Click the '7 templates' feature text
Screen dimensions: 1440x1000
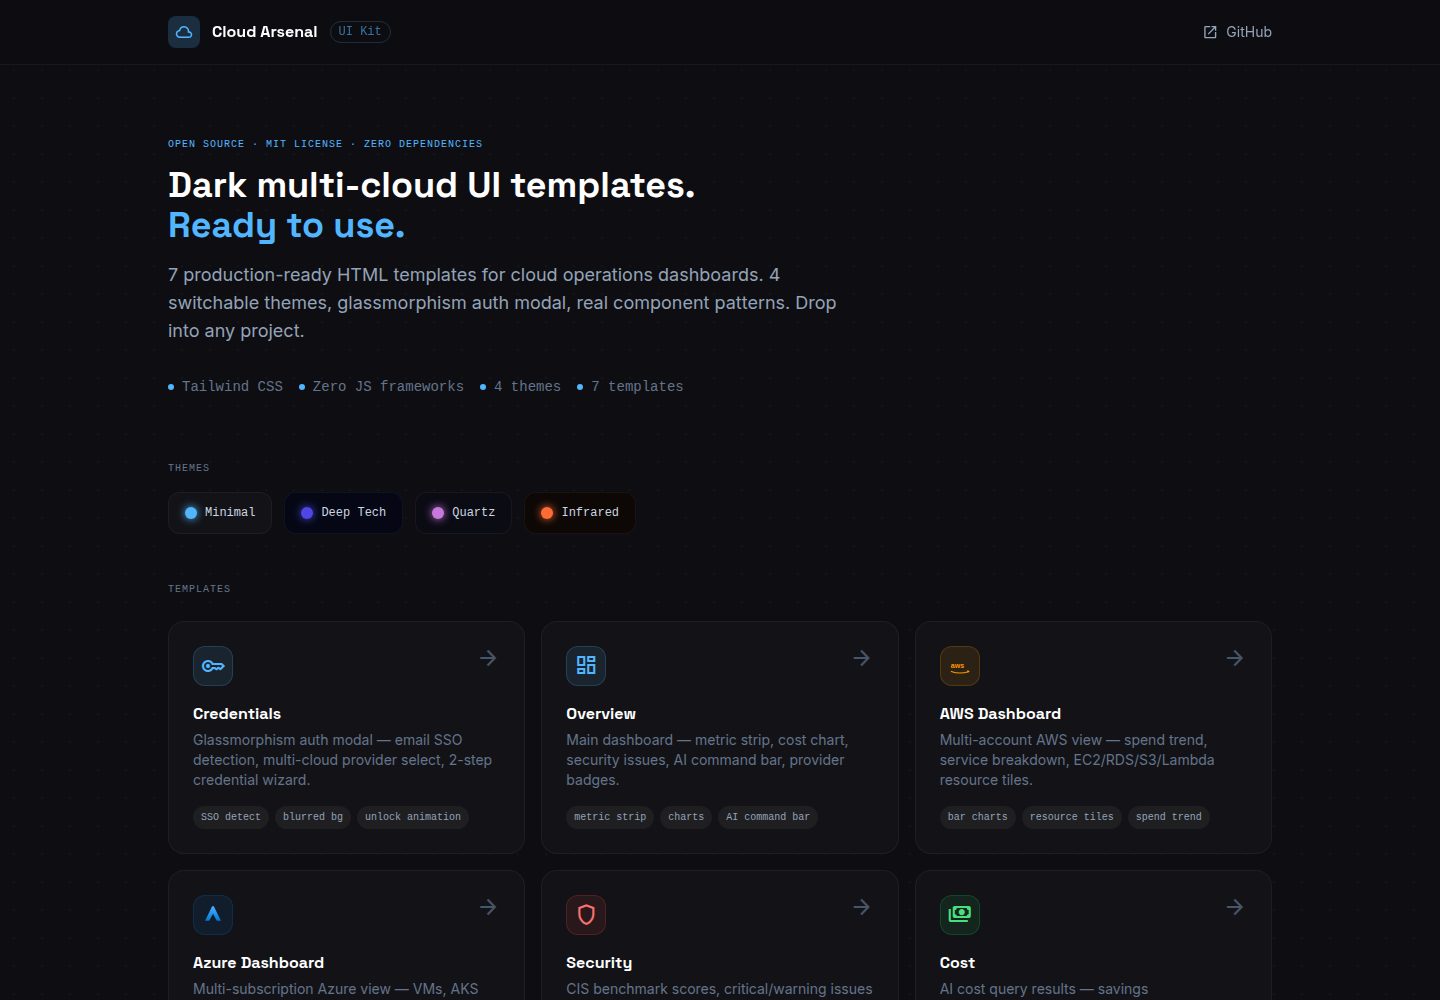tap(637, 387)
